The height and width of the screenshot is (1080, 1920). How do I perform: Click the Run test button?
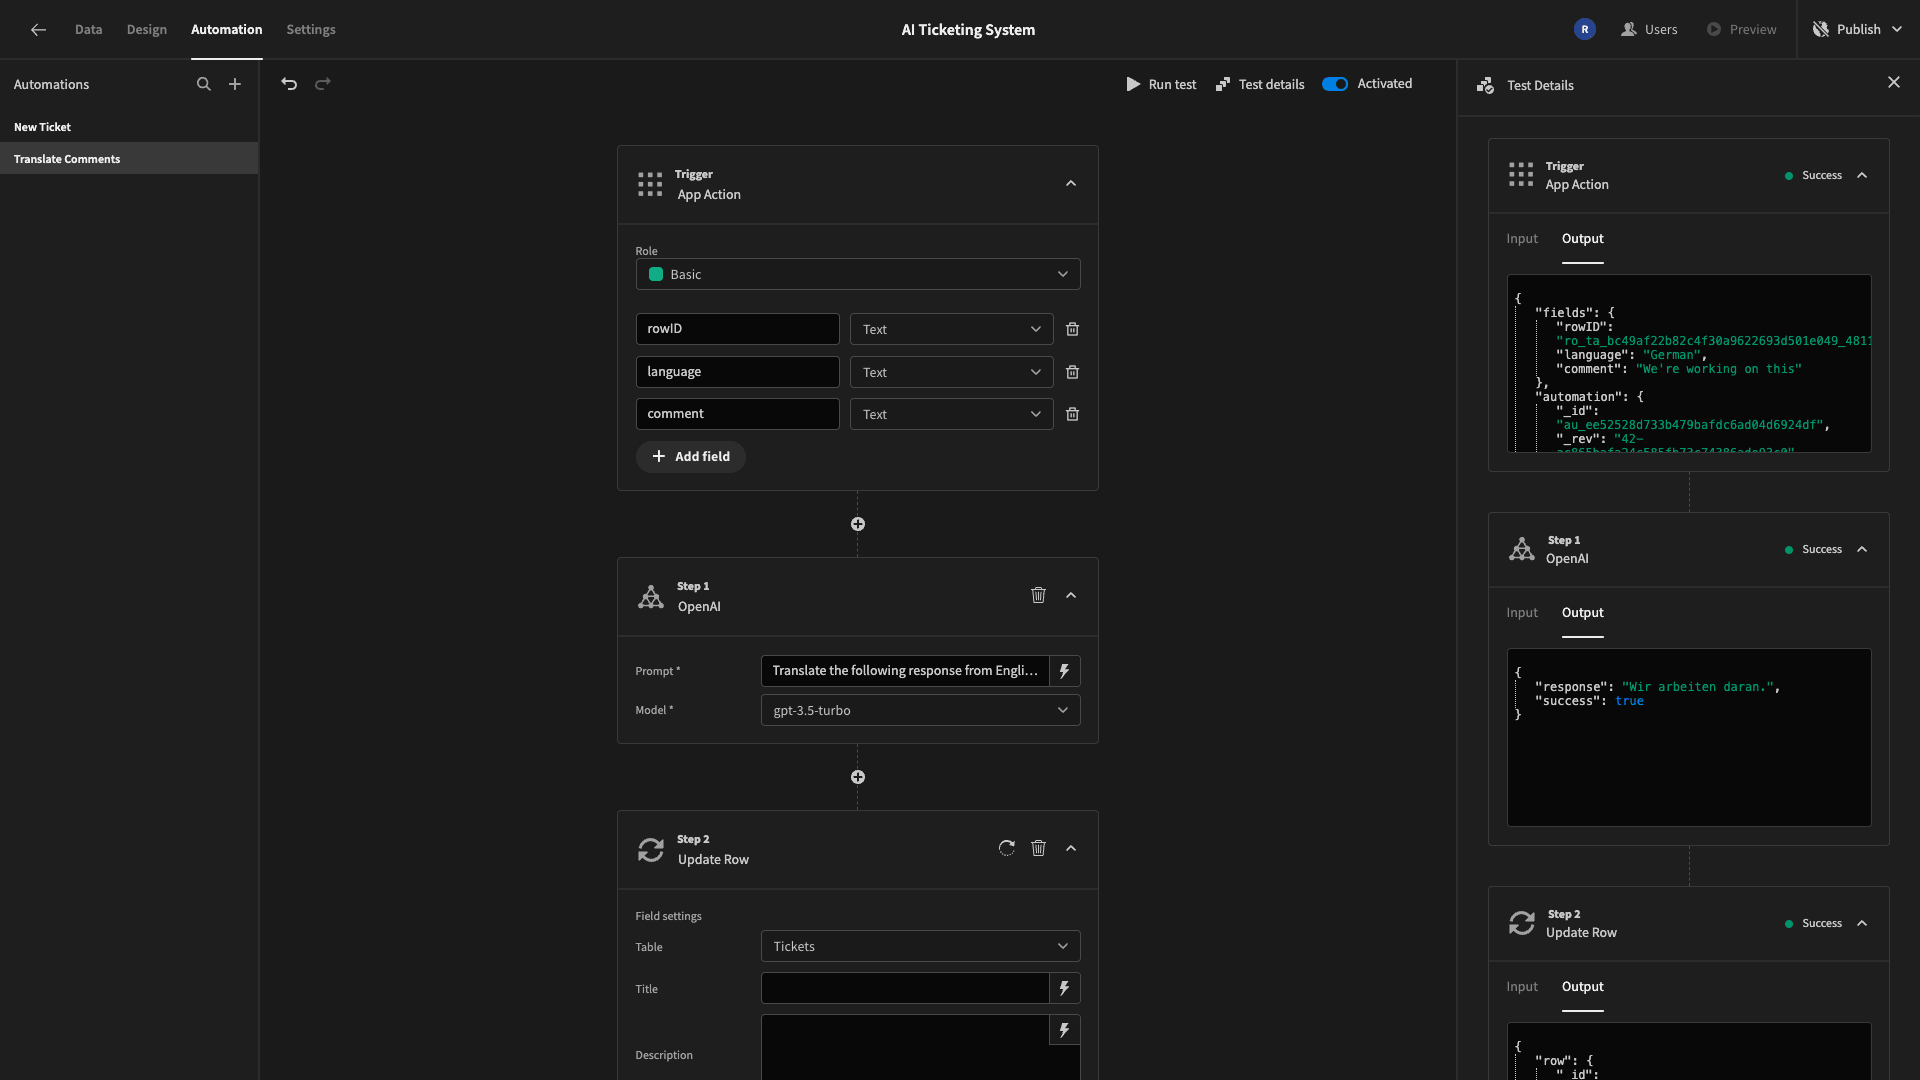tap(1161, 85)
